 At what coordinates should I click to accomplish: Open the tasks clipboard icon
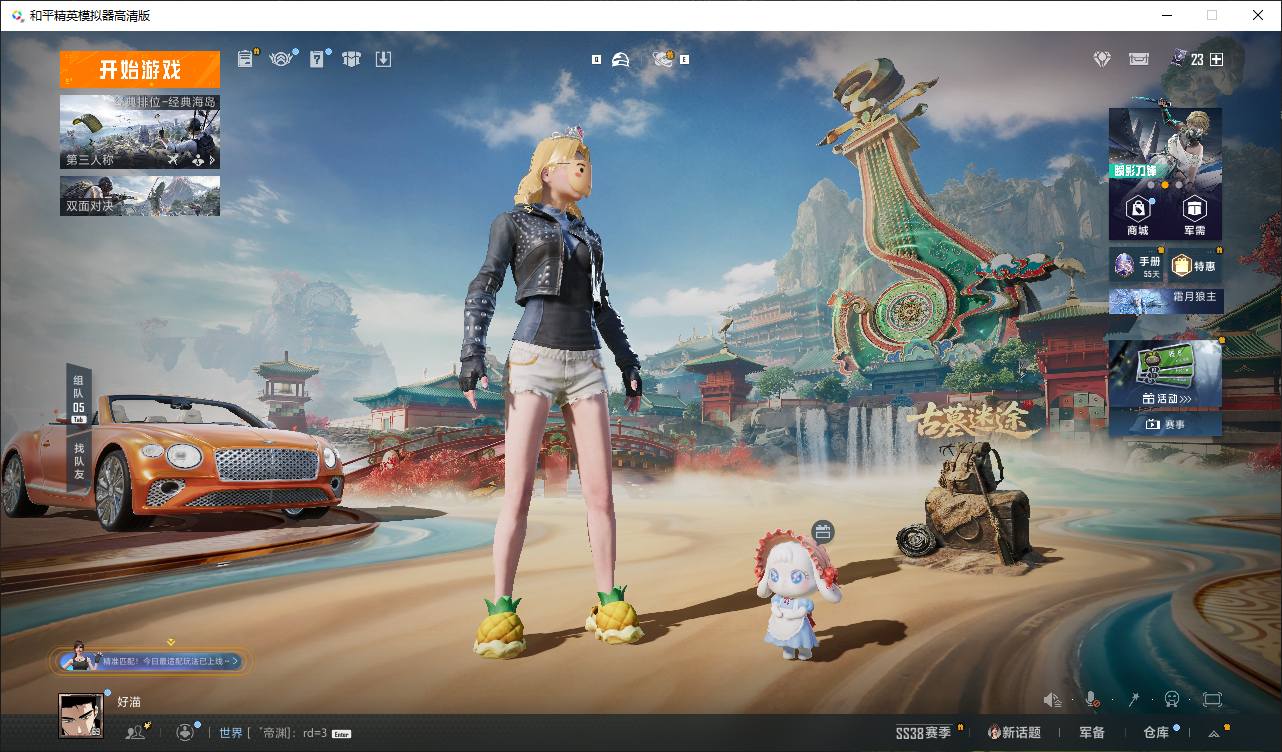coord(245,59)
